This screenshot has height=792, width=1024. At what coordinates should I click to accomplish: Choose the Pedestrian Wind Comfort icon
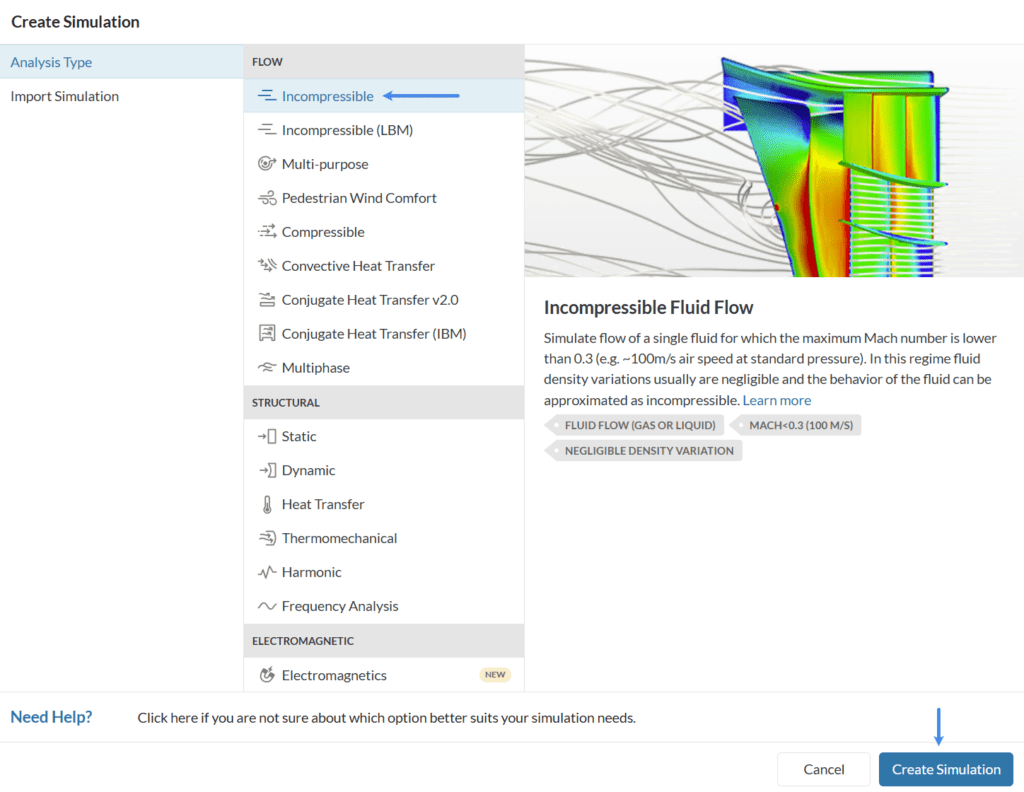click(265, 197)
